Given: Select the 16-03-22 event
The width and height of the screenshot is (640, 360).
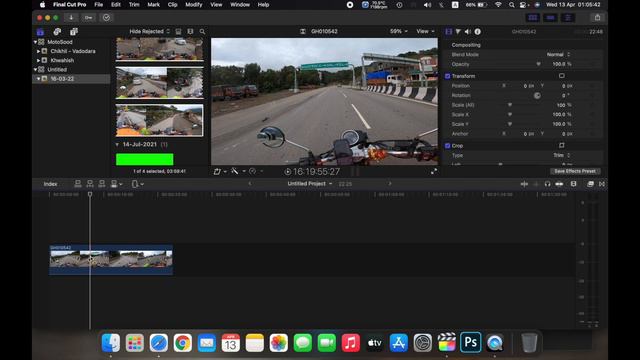Looking at the screenshot, I should pyautogui.click(x=71, y=79).
